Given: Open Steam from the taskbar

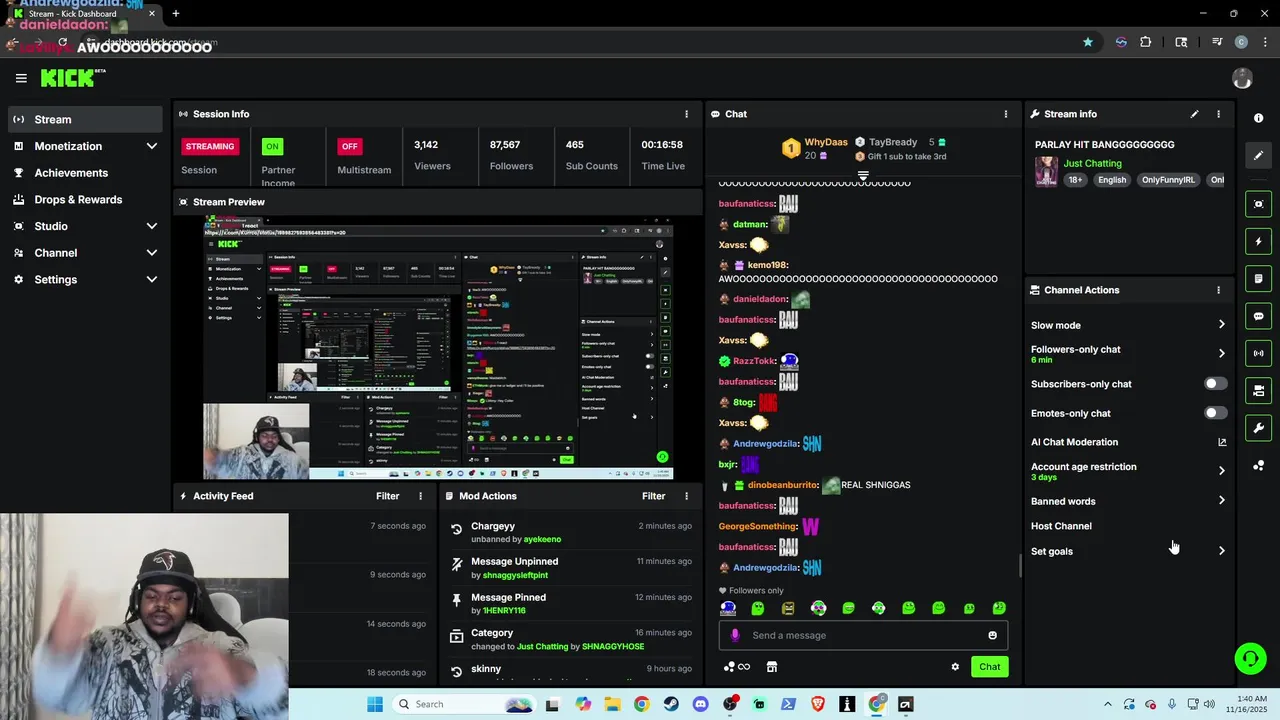Looking at the screenshot, I should pyautogui.click(x=671, y=704).
